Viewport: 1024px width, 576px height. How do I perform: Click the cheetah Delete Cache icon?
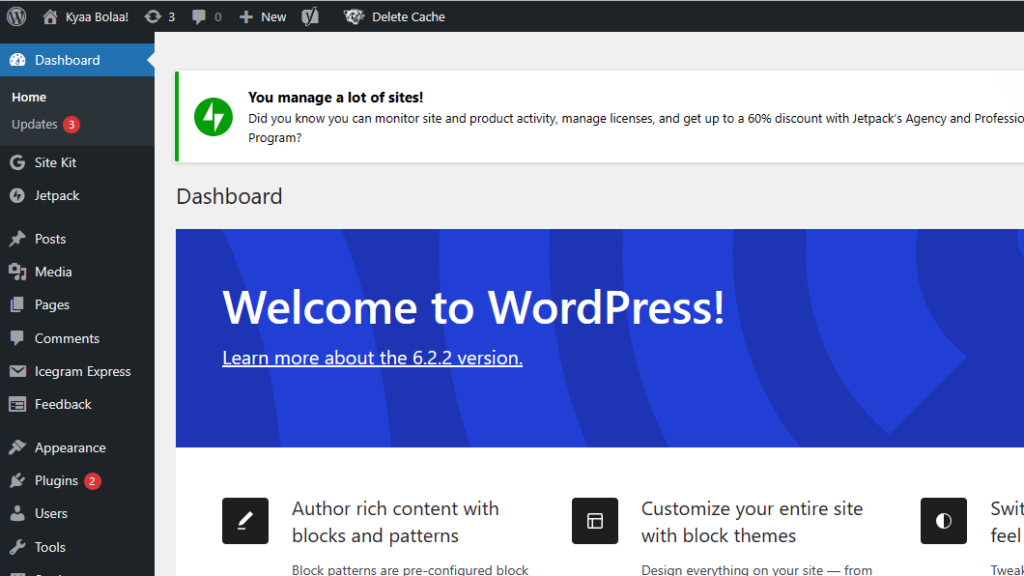(x=354, y=16)
